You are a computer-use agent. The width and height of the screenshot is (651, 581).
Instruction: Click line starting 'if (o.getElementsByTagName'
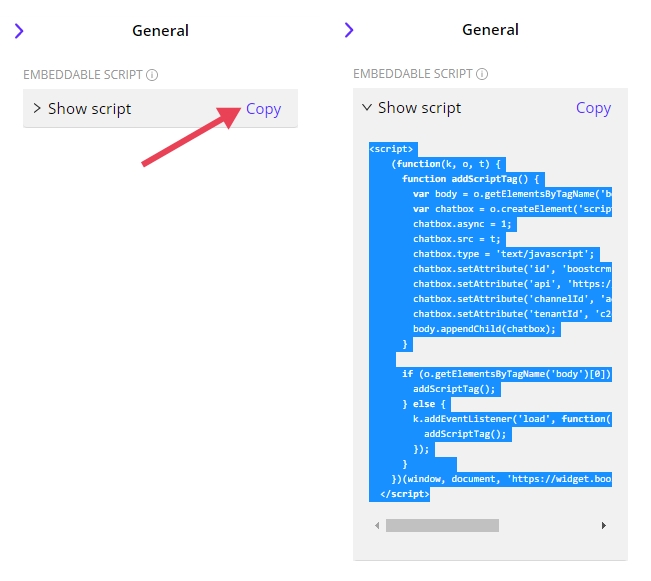[507, 374]
